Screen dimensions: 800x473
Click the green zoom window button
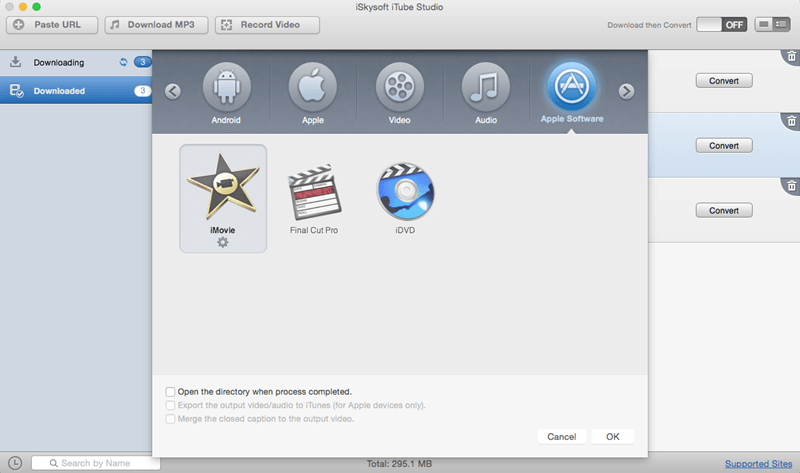[37, 7]
